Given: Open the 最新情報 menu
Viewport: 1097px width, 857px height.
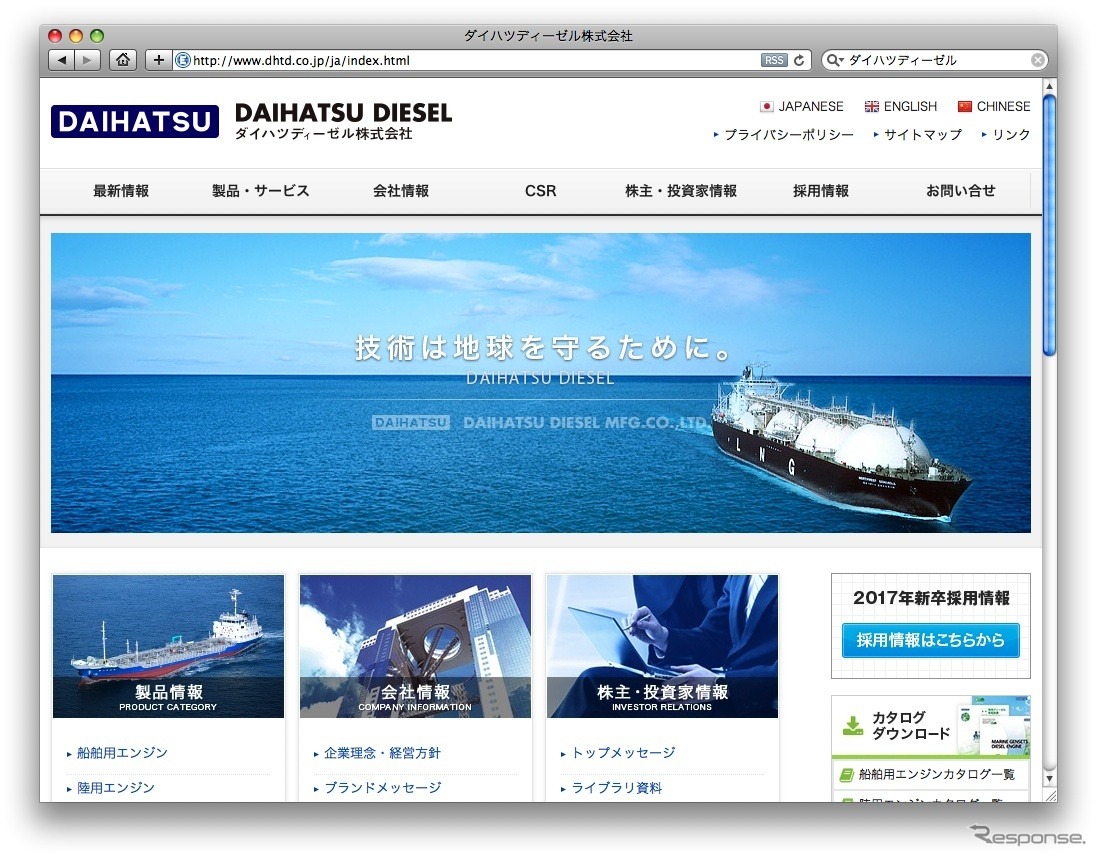Looking at the screenshot, I should point(121,191).
